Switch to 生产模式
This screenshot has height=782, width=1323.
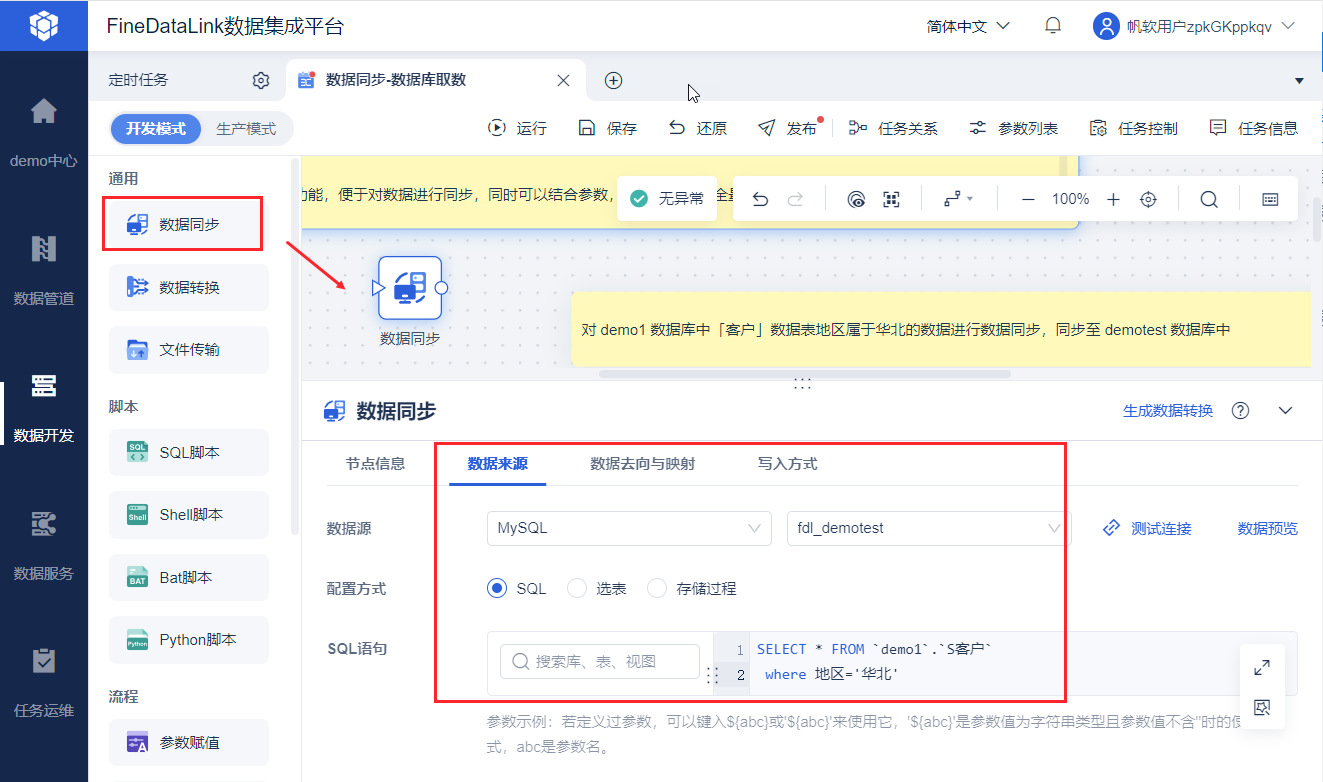click(x=246, y=129)
